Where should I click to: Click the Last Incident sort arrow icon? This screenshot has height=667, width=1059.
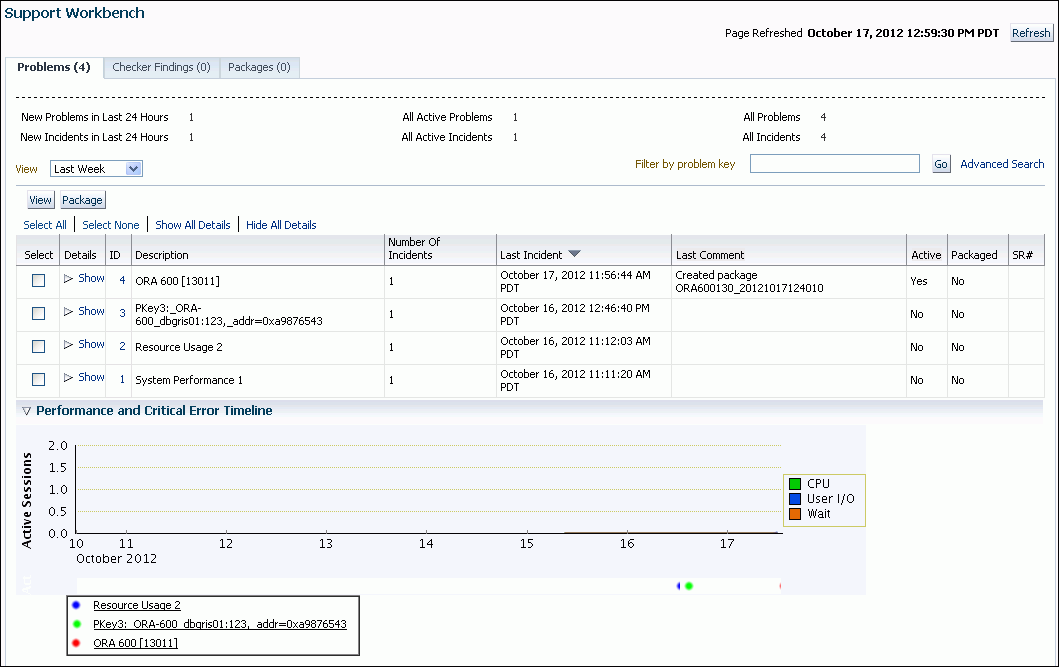pyautogui.click(x=574, y=254)
